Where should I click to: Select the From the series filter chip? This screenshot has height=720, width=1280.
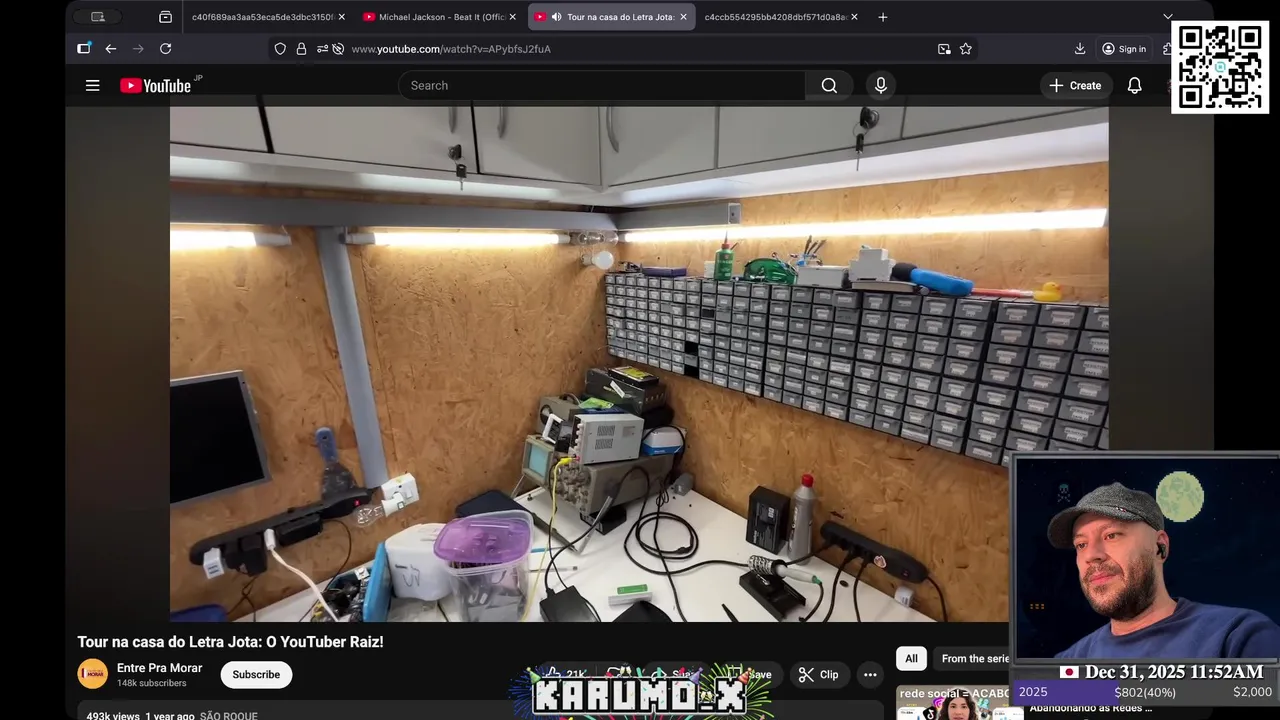(x=975, y=659)
